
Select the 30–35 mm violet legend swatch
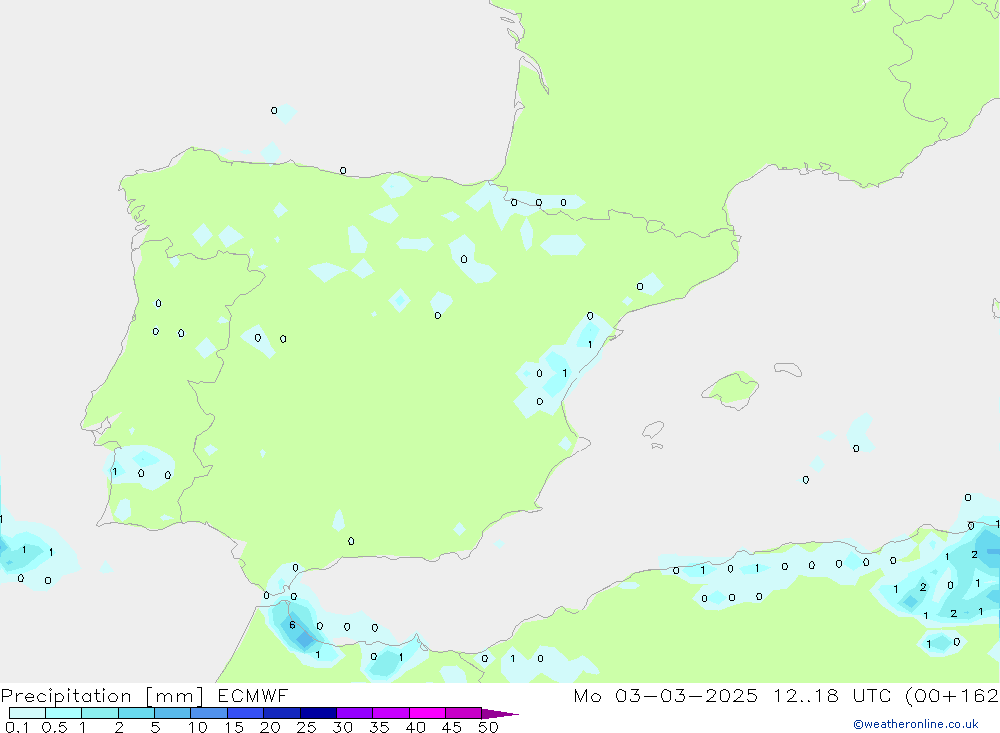pyautogui.click(x=354, y=713)
